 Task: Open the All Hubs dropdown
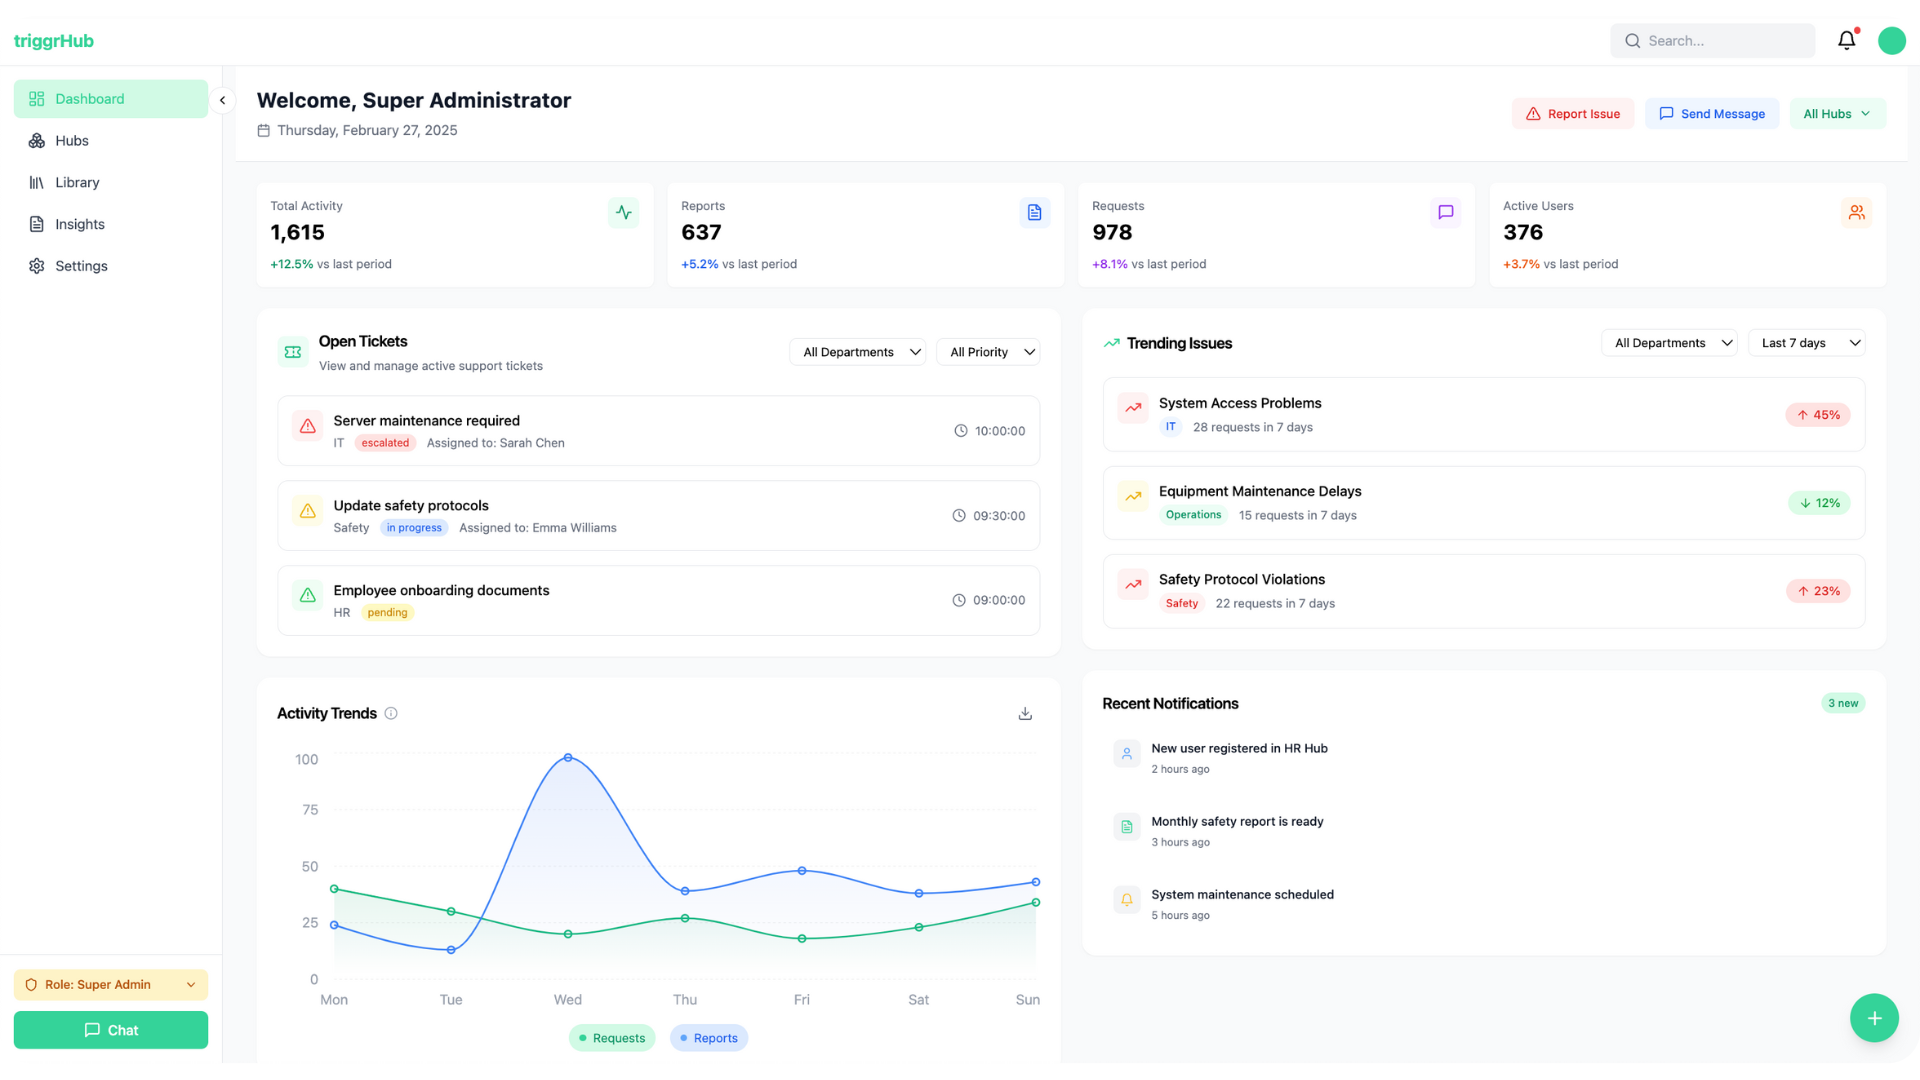(1837, 114)
